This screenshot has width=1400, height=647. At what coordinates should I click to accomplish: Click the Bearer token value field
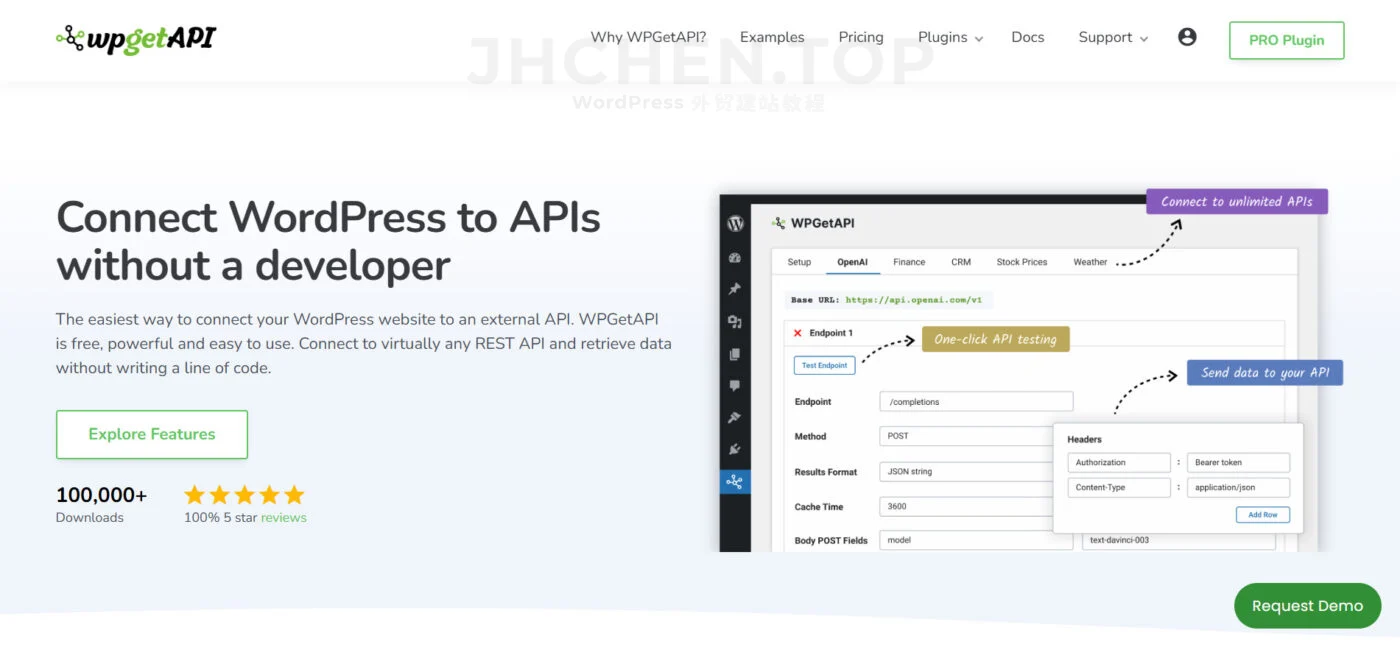[x=1238, y=462]
